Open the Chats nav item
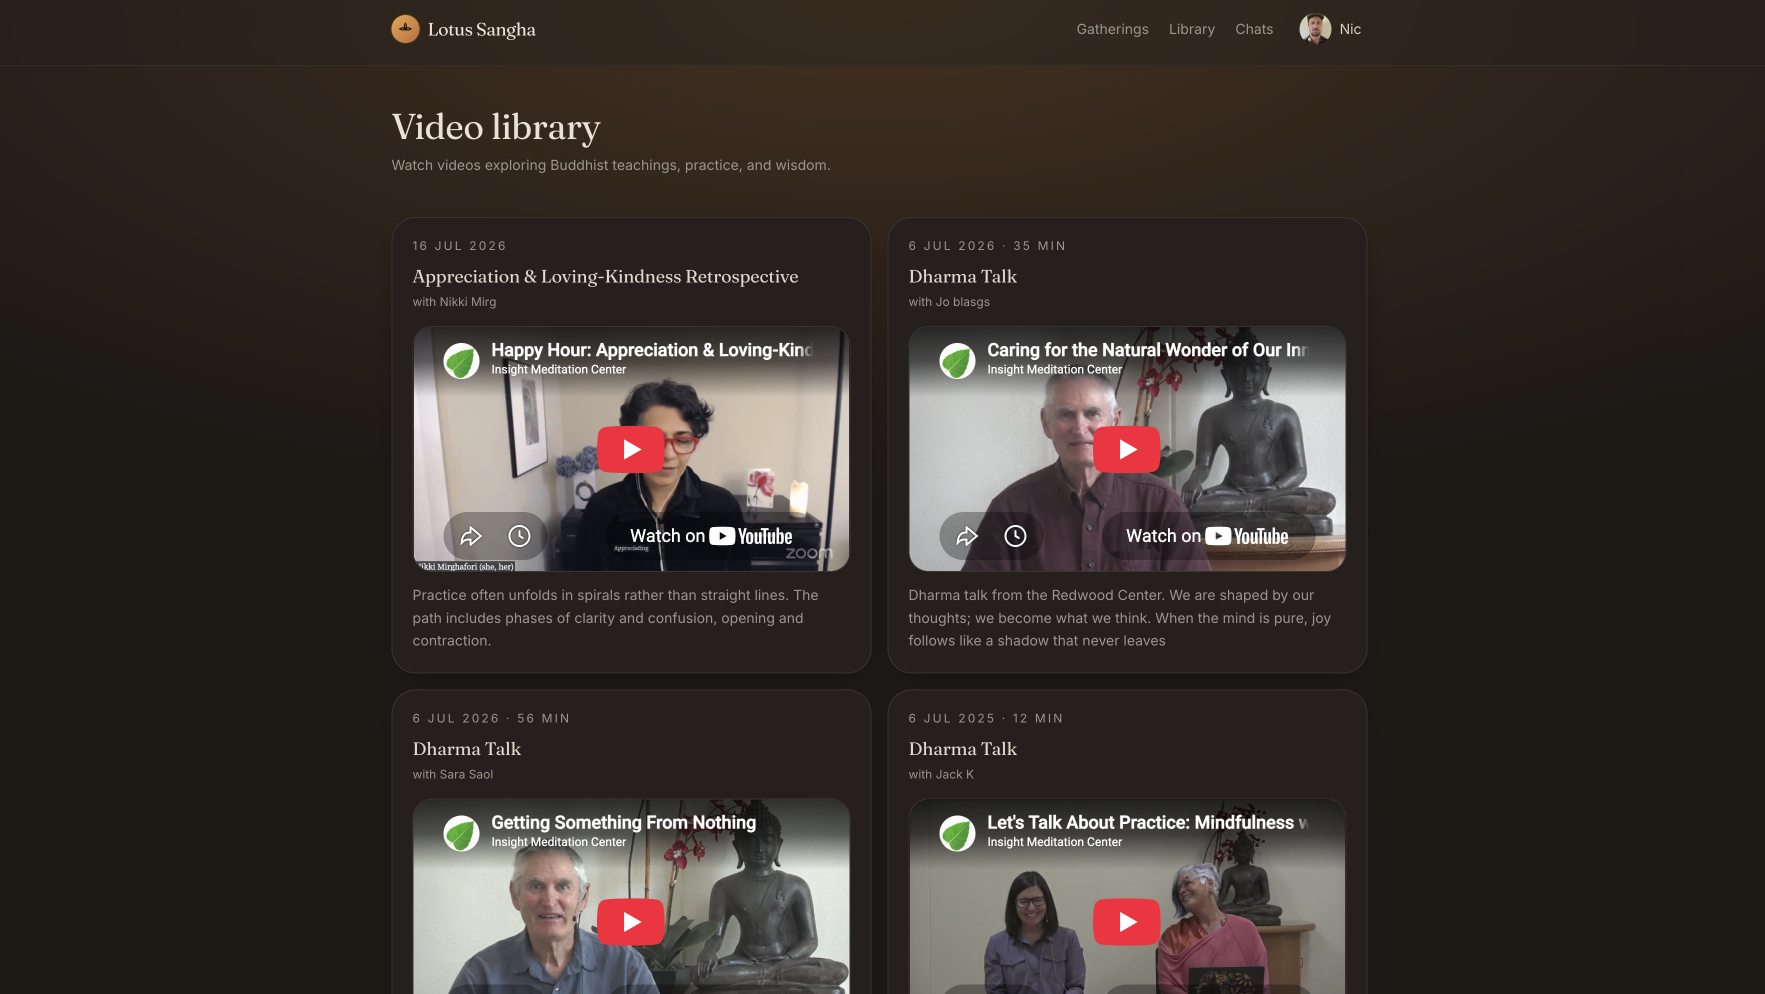The width and height of the screenshot is (1765, 994). (1254, 29)
